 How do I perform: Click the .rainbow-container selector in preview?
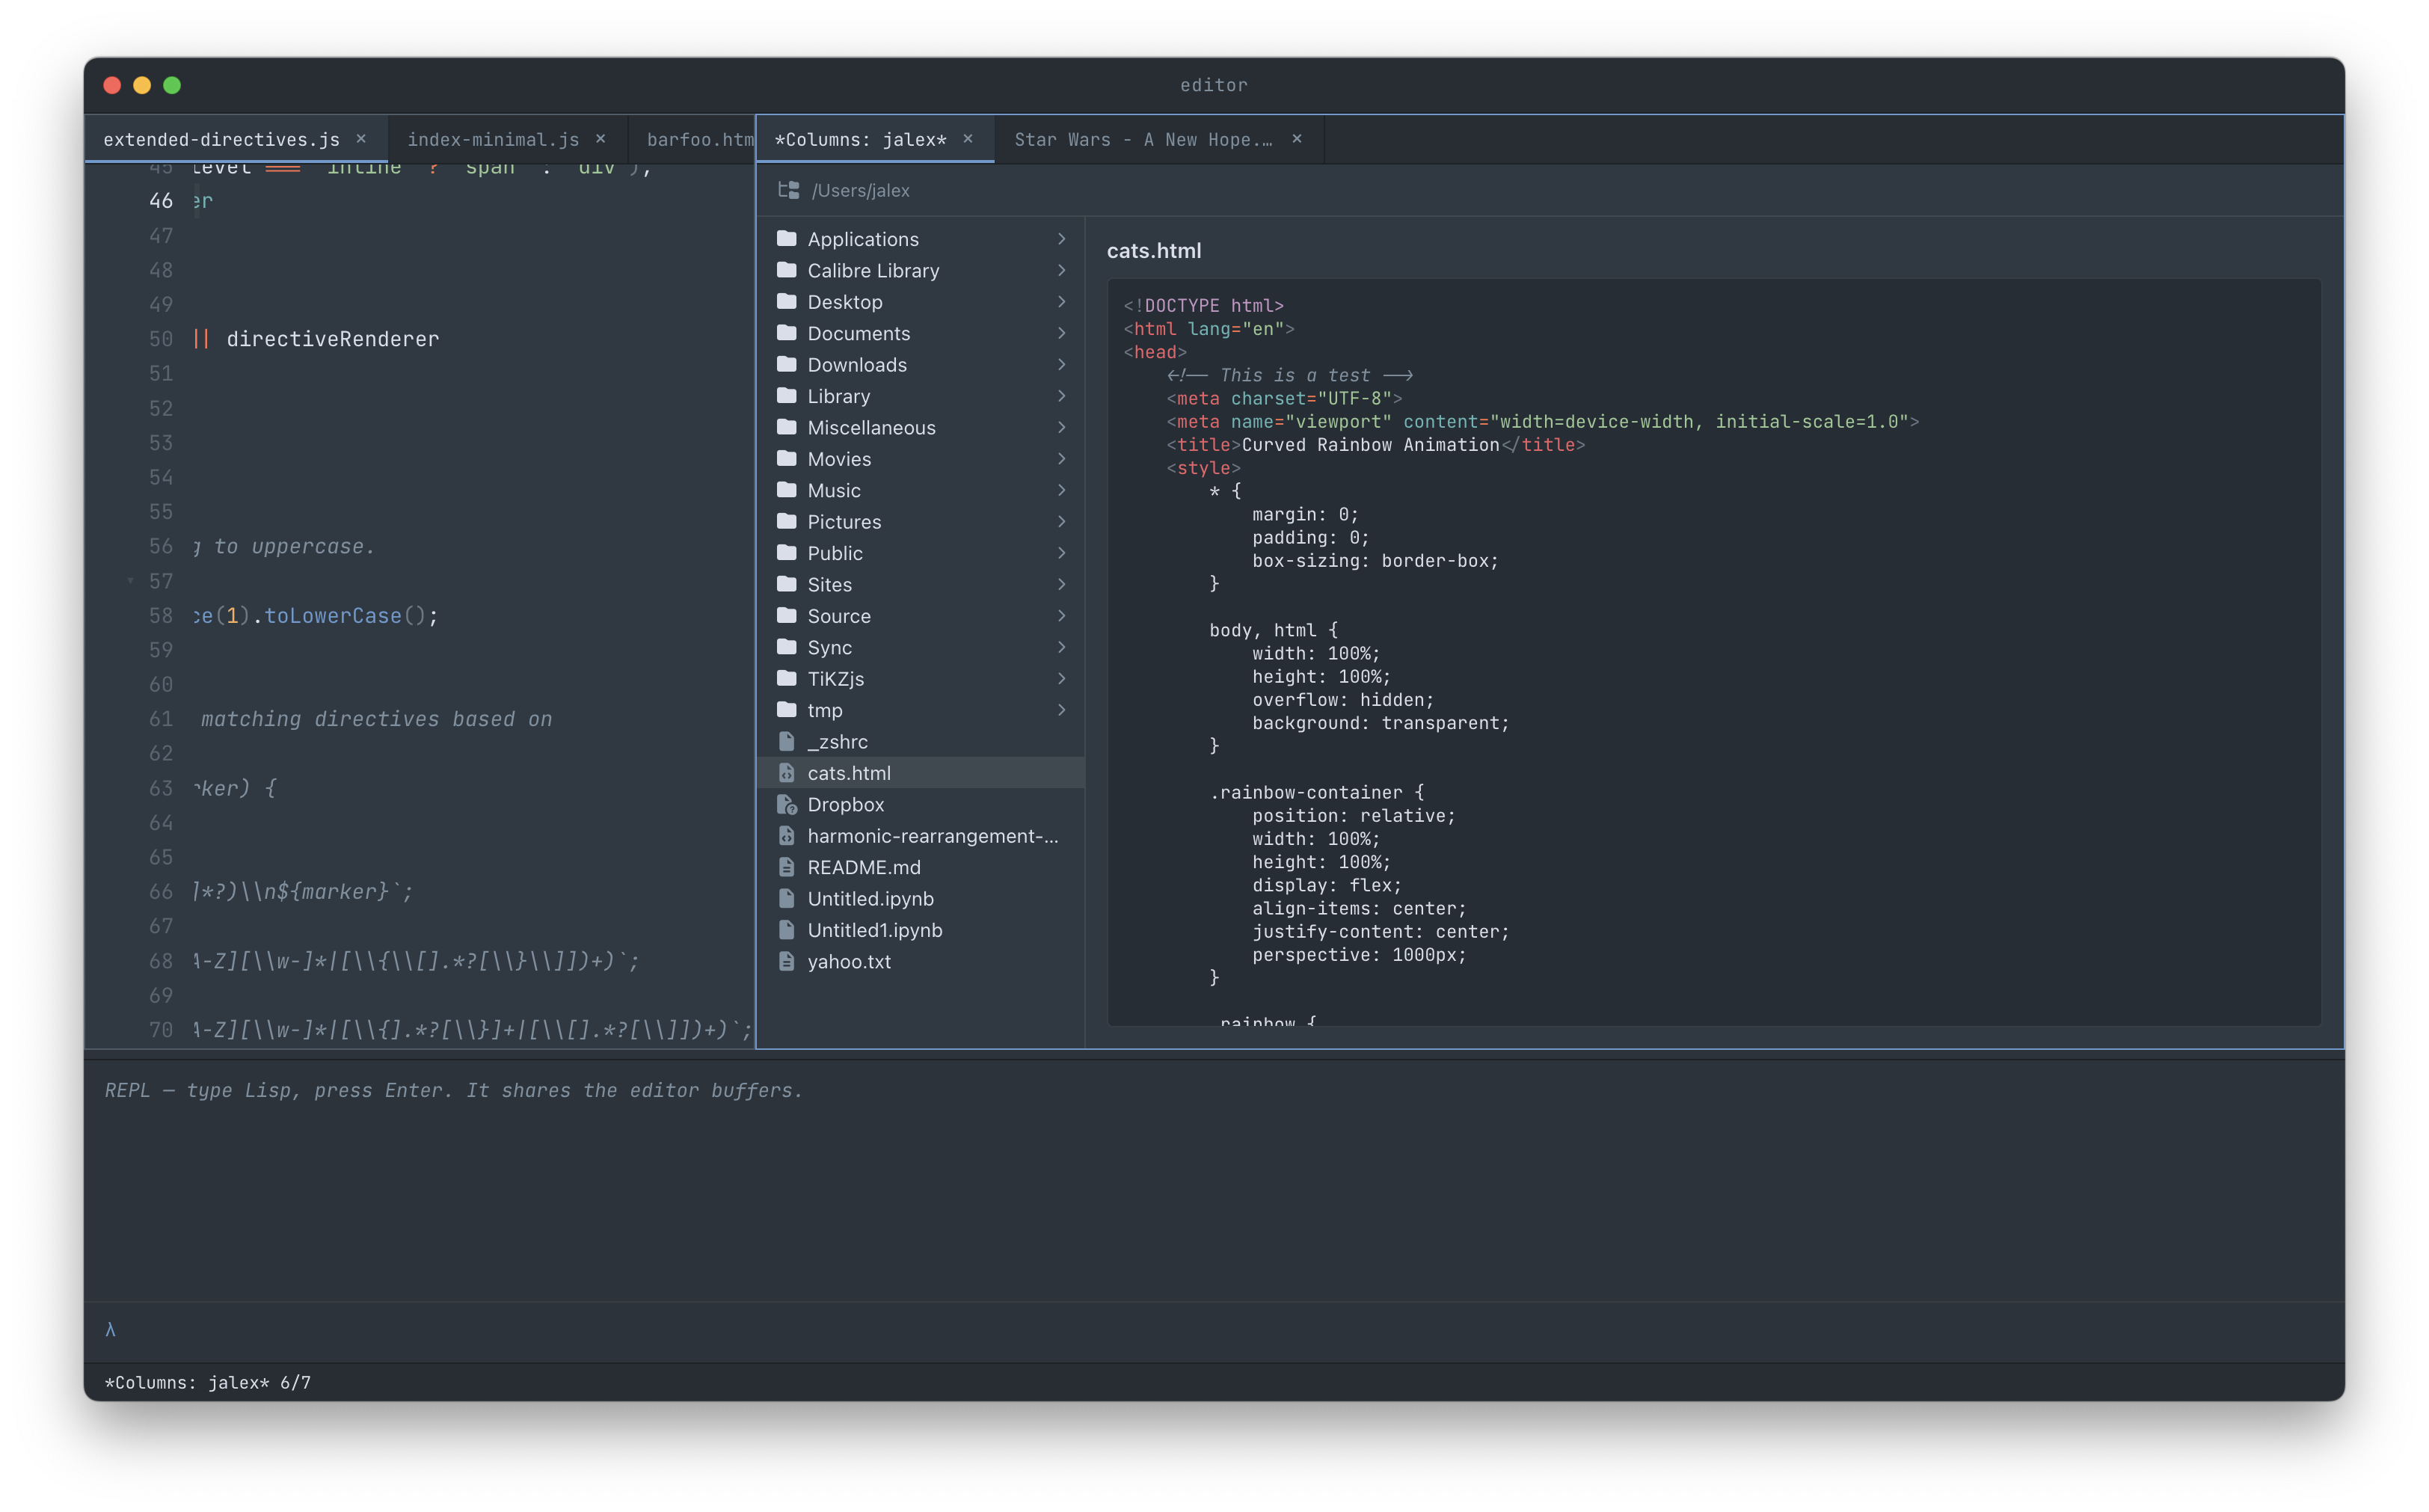1306,792
